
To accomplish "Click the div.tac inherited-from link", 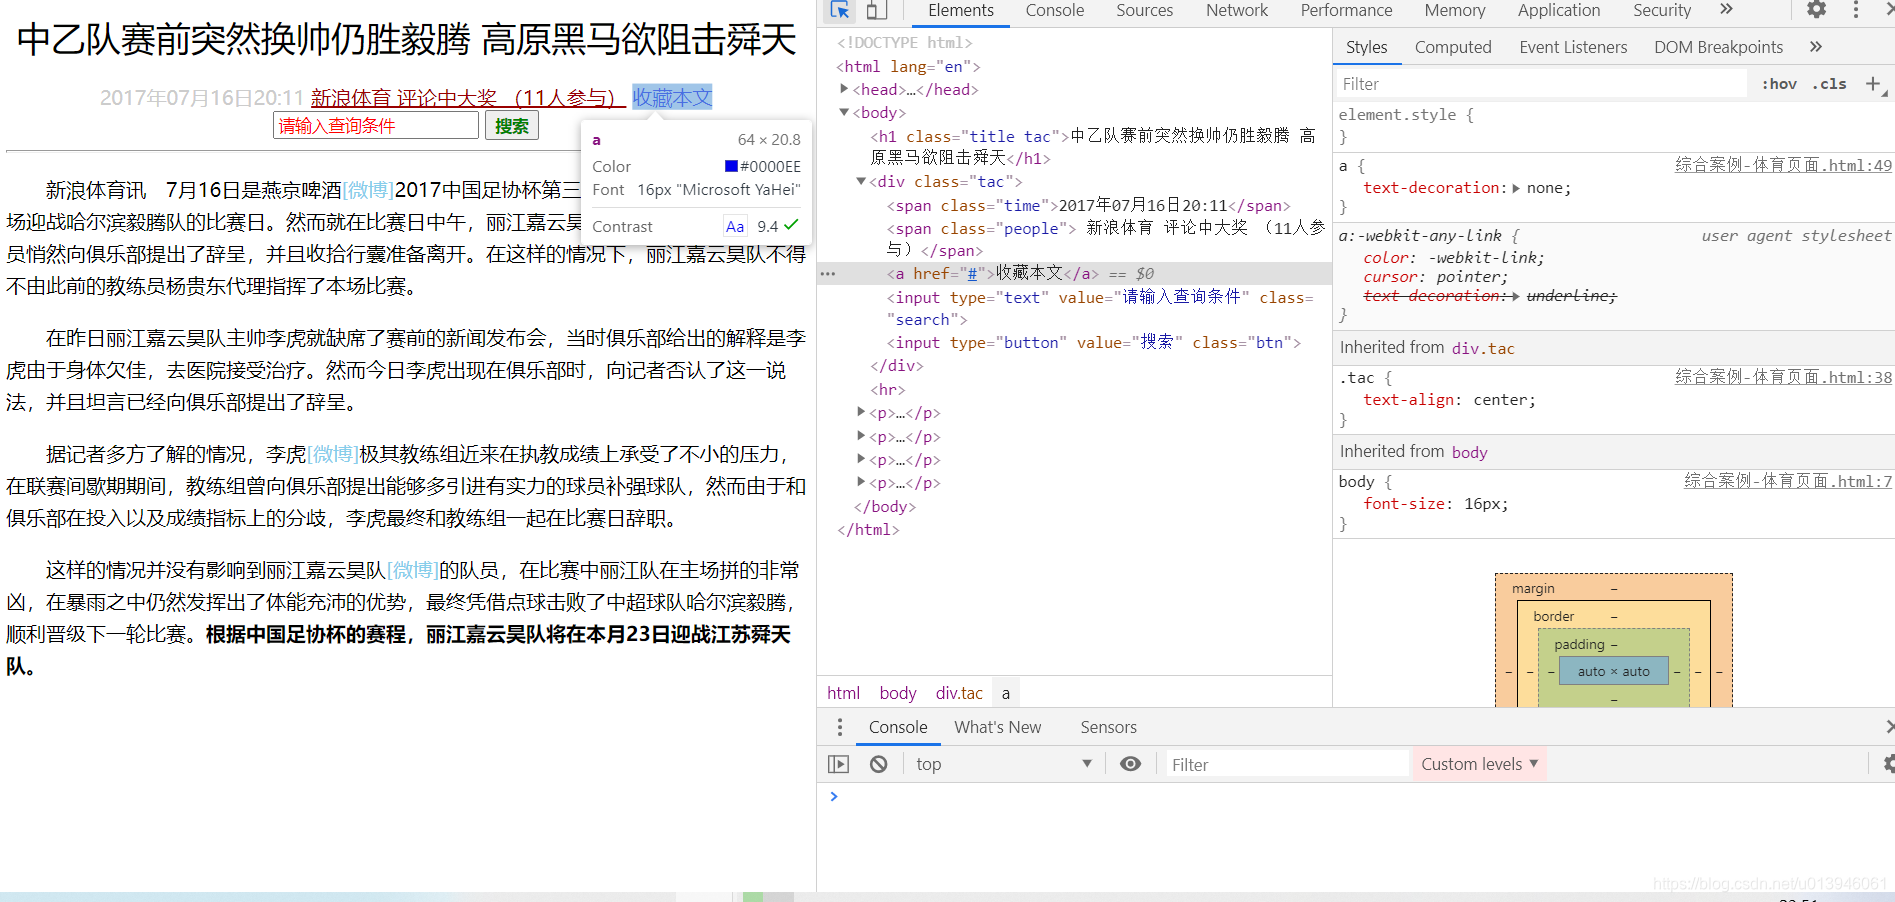I will 1483,348.
